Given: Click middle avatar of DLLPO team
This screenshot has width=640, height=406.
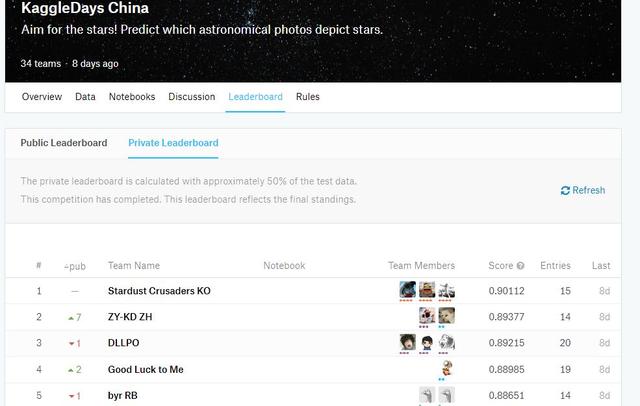Looking at the screenshot, I should pyautogui.click(x=427, y=342).
